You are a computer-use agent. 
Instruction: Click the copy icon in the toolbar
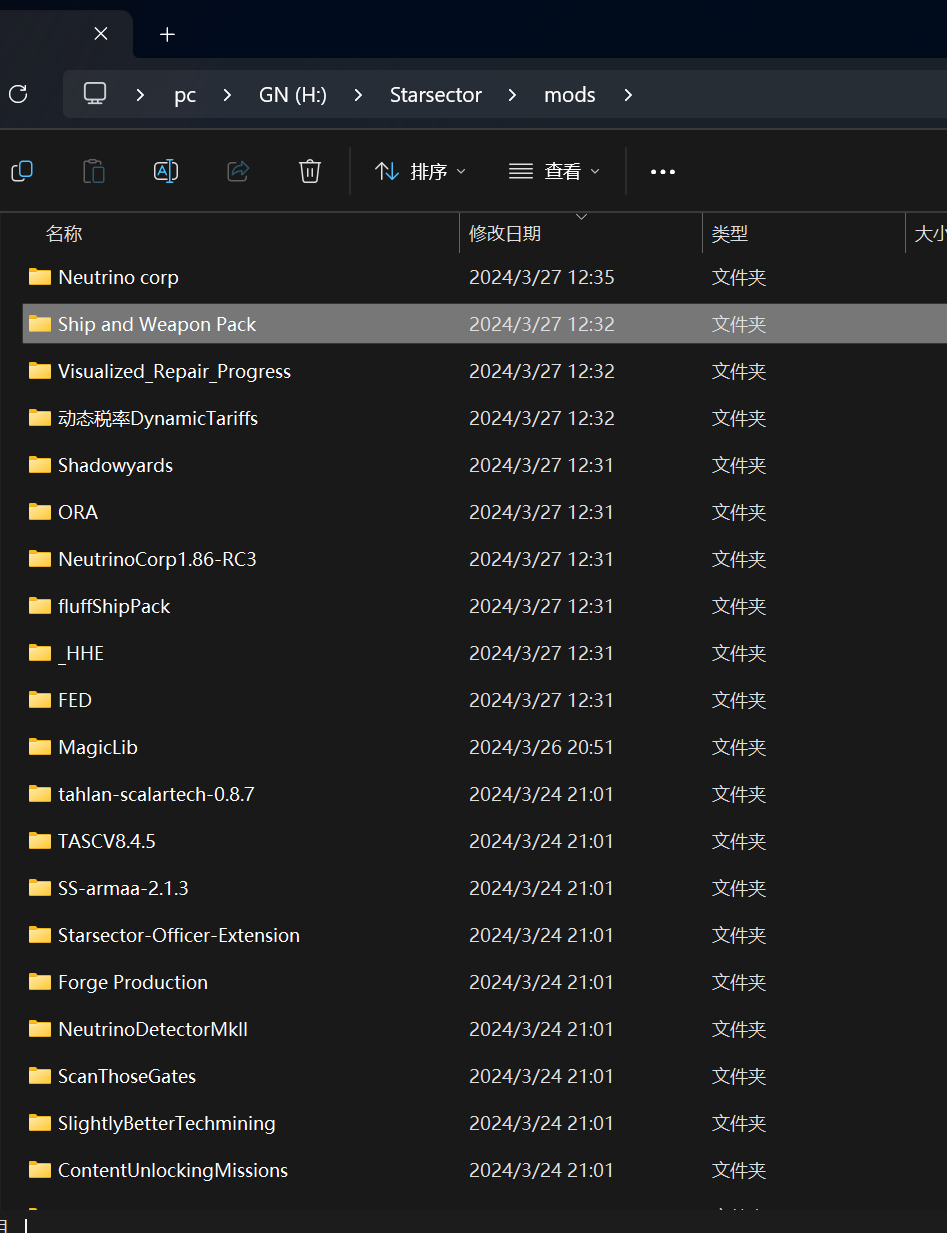pyautogui.click(x=22, y=171)
